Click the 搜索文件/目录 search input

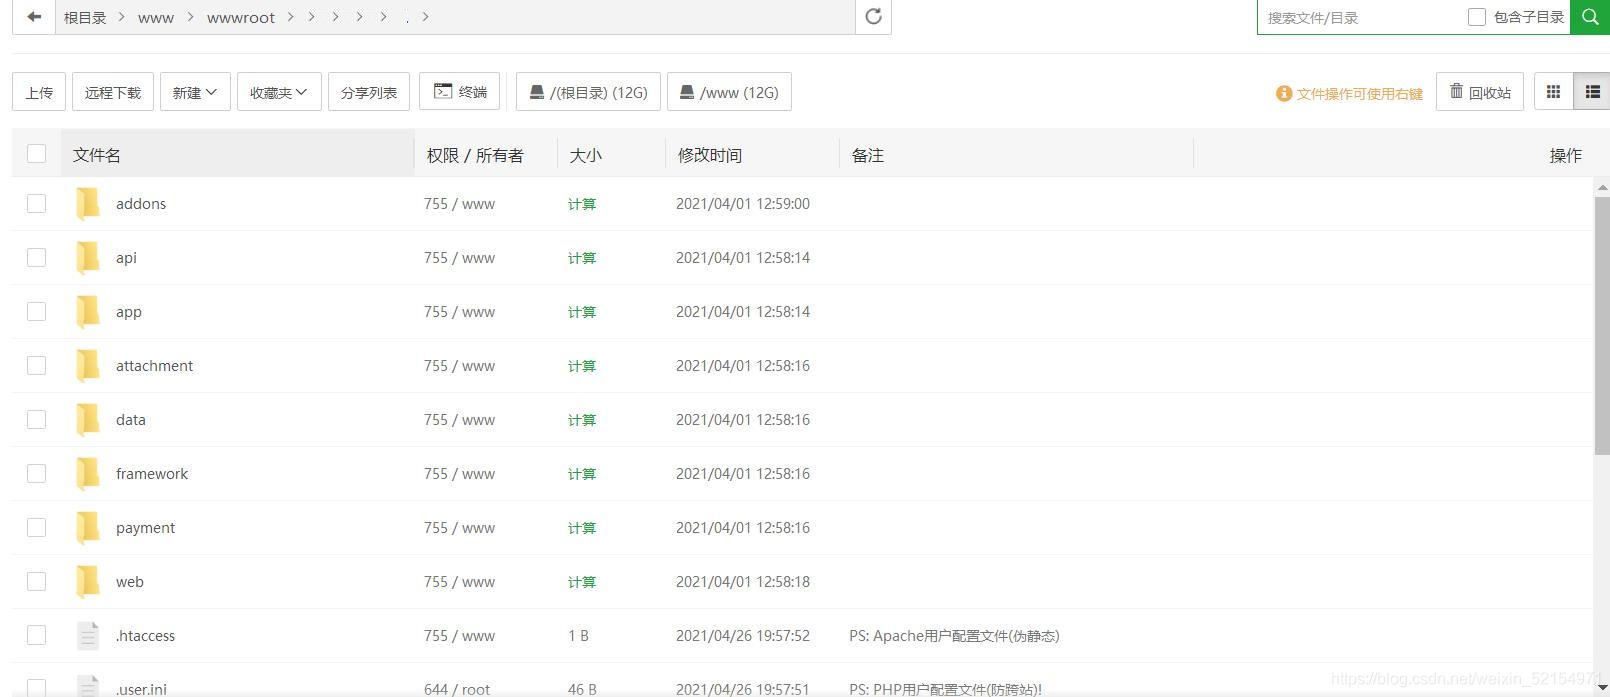tap(1362, 17)
